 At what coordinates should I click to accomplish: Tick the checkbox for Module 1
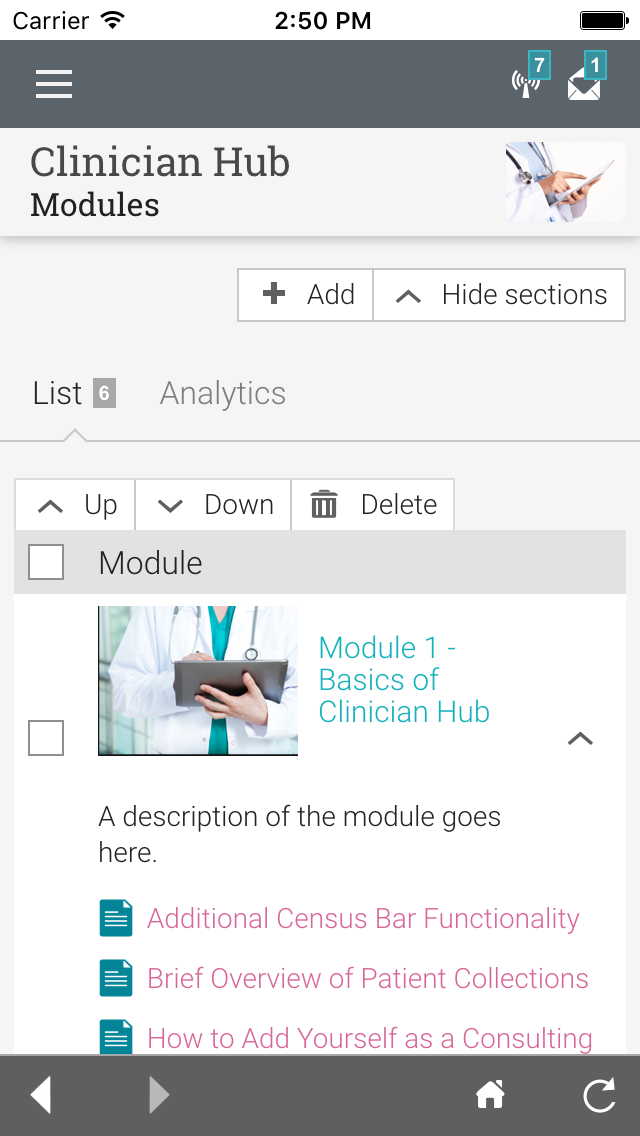(x=46, y=738)
